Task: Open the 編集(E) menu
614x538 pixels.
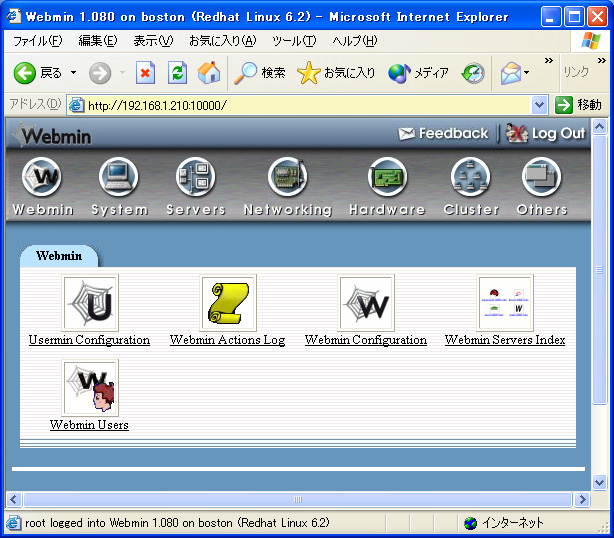Action: point(98,41)
